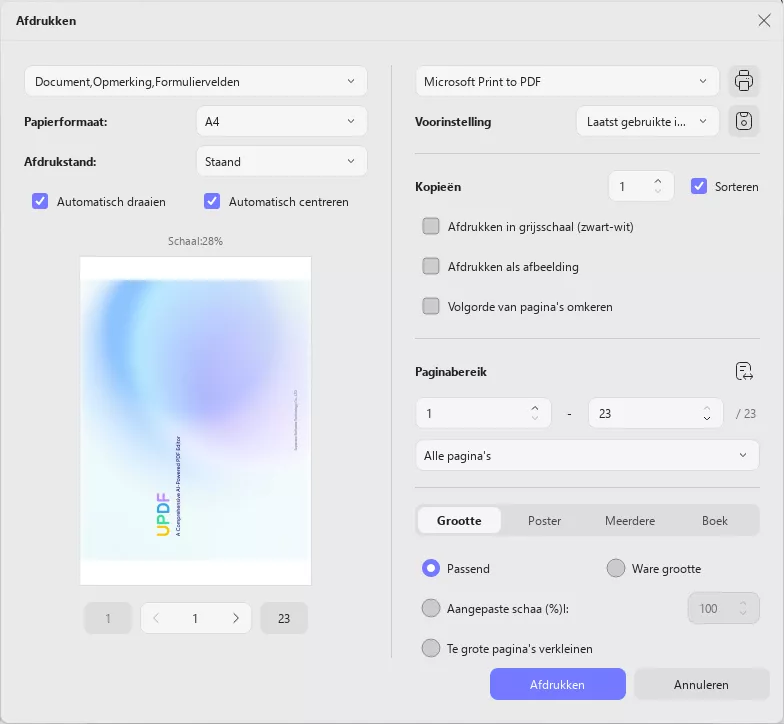Click the Schaal:28% label
The height and width of the screenshot is (724, 784).
click(196, 241)
